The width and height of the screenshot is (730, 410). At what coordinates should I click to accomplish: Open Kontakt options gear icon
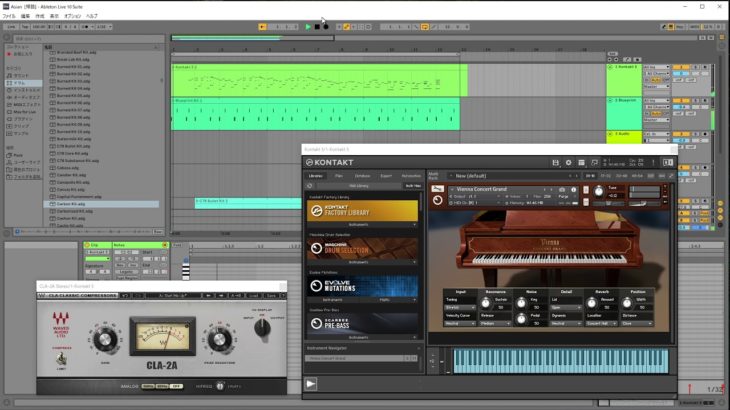tap(568, 162)
